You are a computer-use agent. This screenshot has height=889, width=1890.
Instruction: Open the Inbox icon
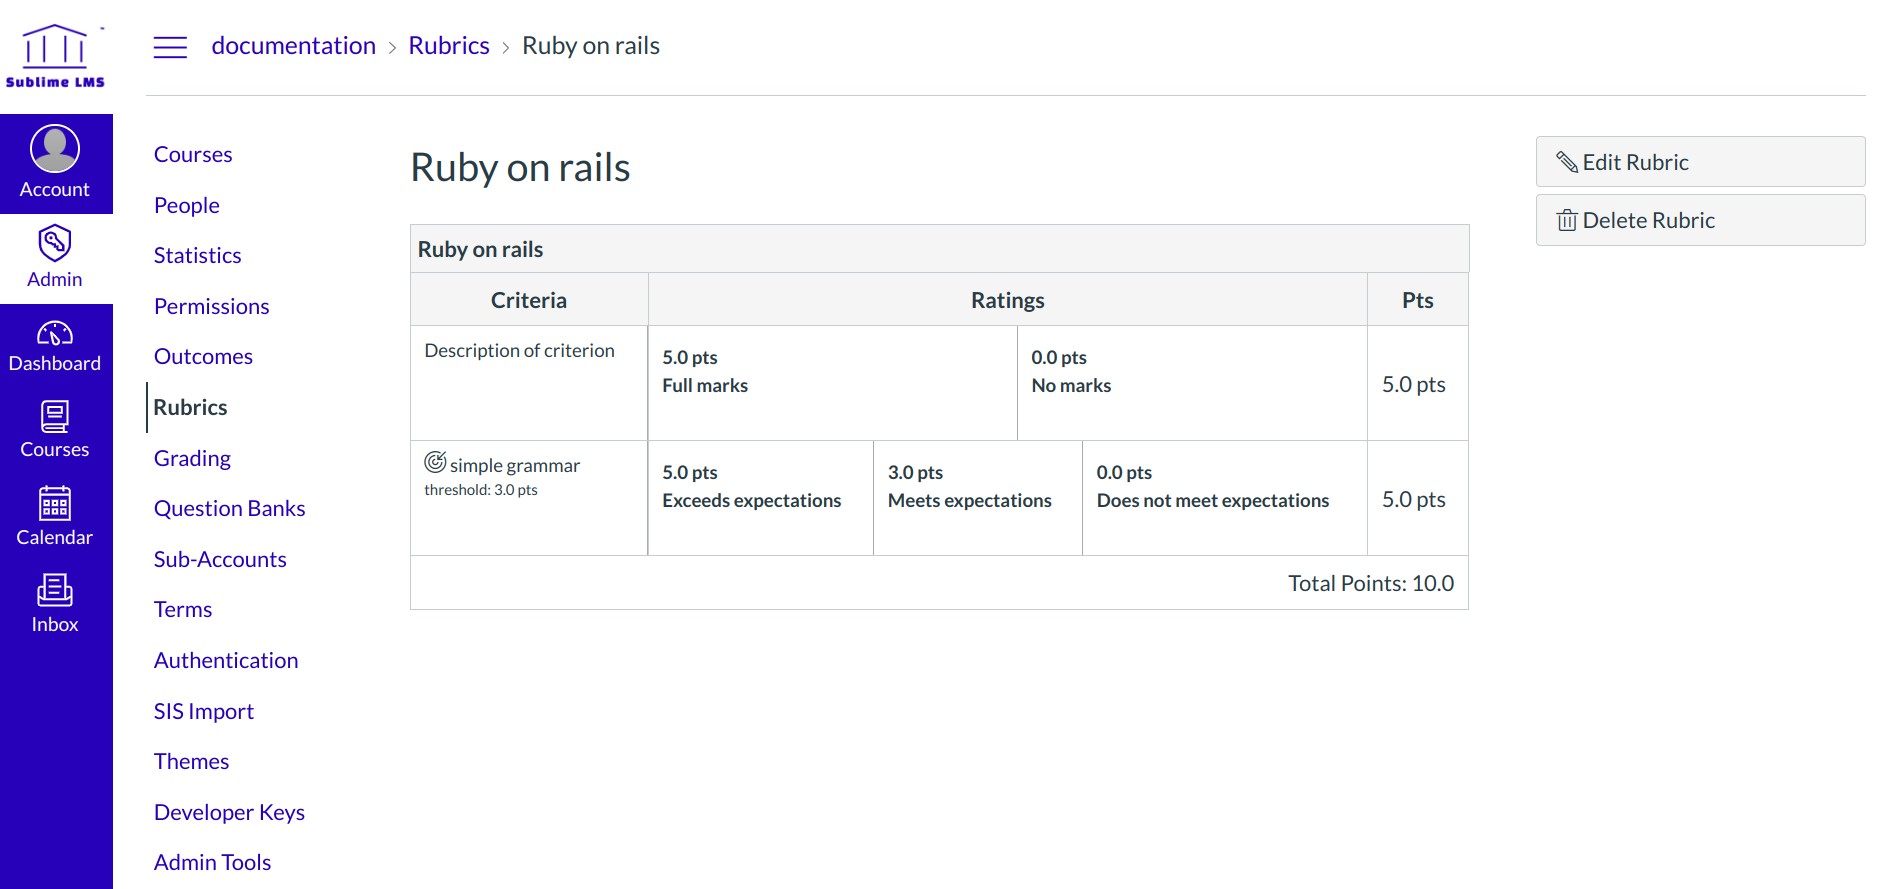coord(55,590)
